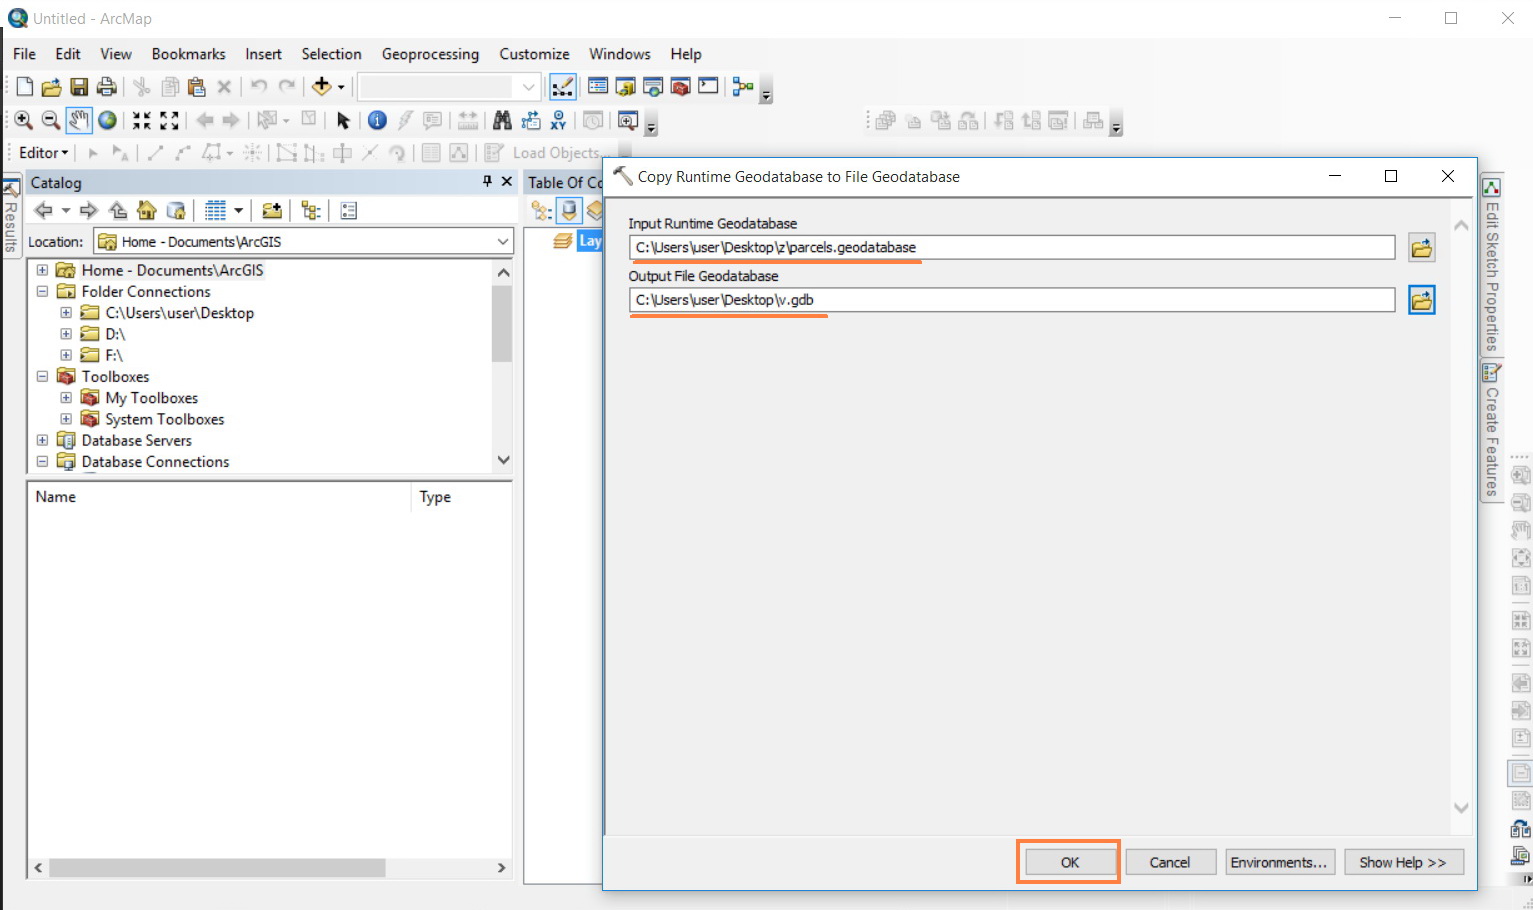Select the Zoom In tool
Viewport: 1533px width, 910px height.
[23, 121]
